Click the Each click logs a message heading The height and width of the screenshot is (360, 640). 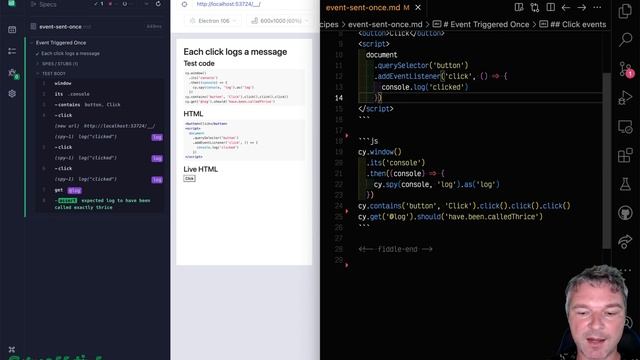click(235, 51)
